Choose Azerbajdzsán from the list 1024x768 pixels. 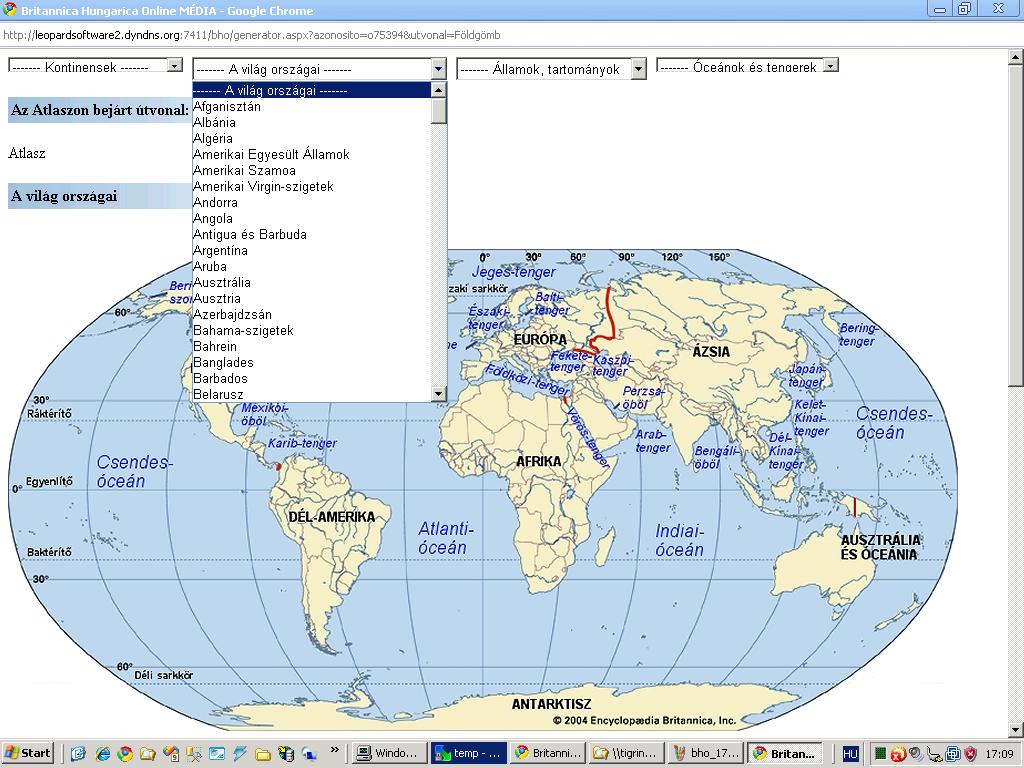312,314
